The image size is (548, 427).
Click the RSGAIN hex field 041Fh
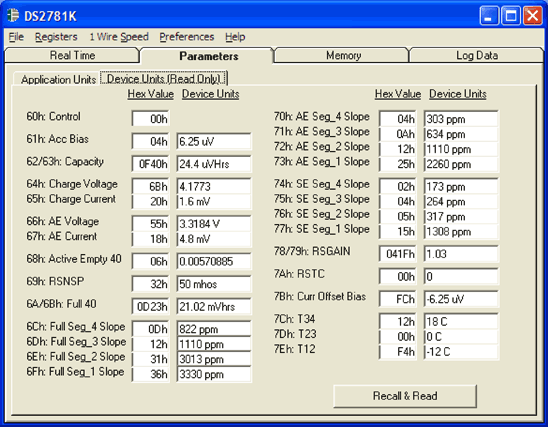click(x=398, y=254)
